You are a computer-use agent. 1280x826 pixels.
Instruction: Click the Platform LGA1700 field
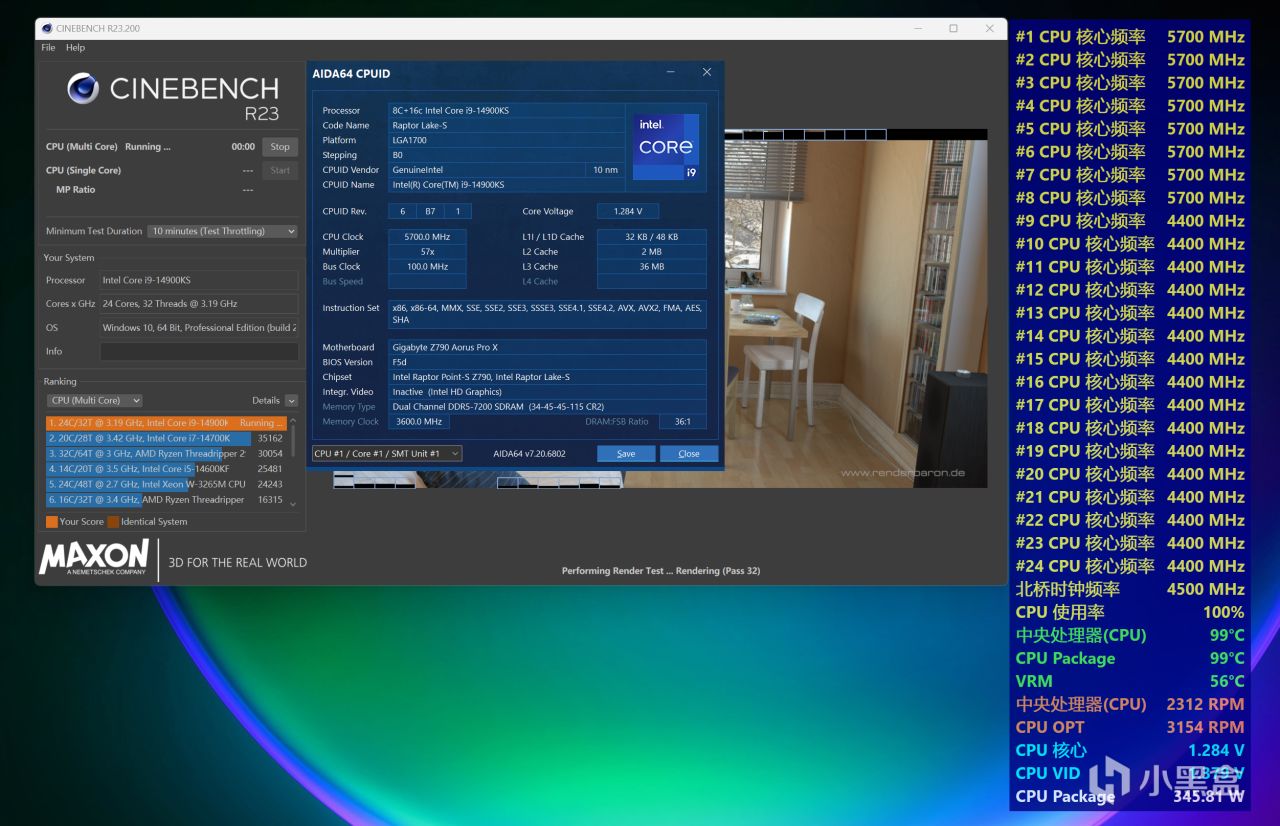(506, 140)
